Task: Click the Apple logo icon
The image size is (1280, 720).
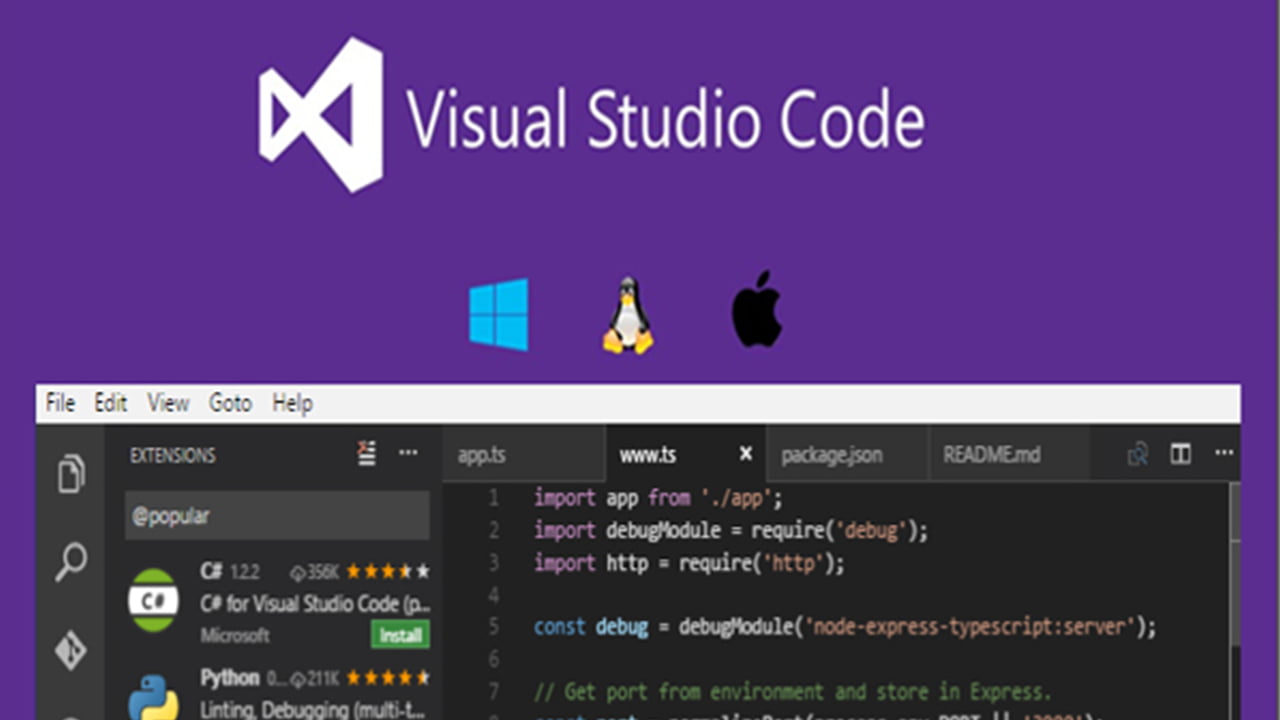Action: [756, 308]
